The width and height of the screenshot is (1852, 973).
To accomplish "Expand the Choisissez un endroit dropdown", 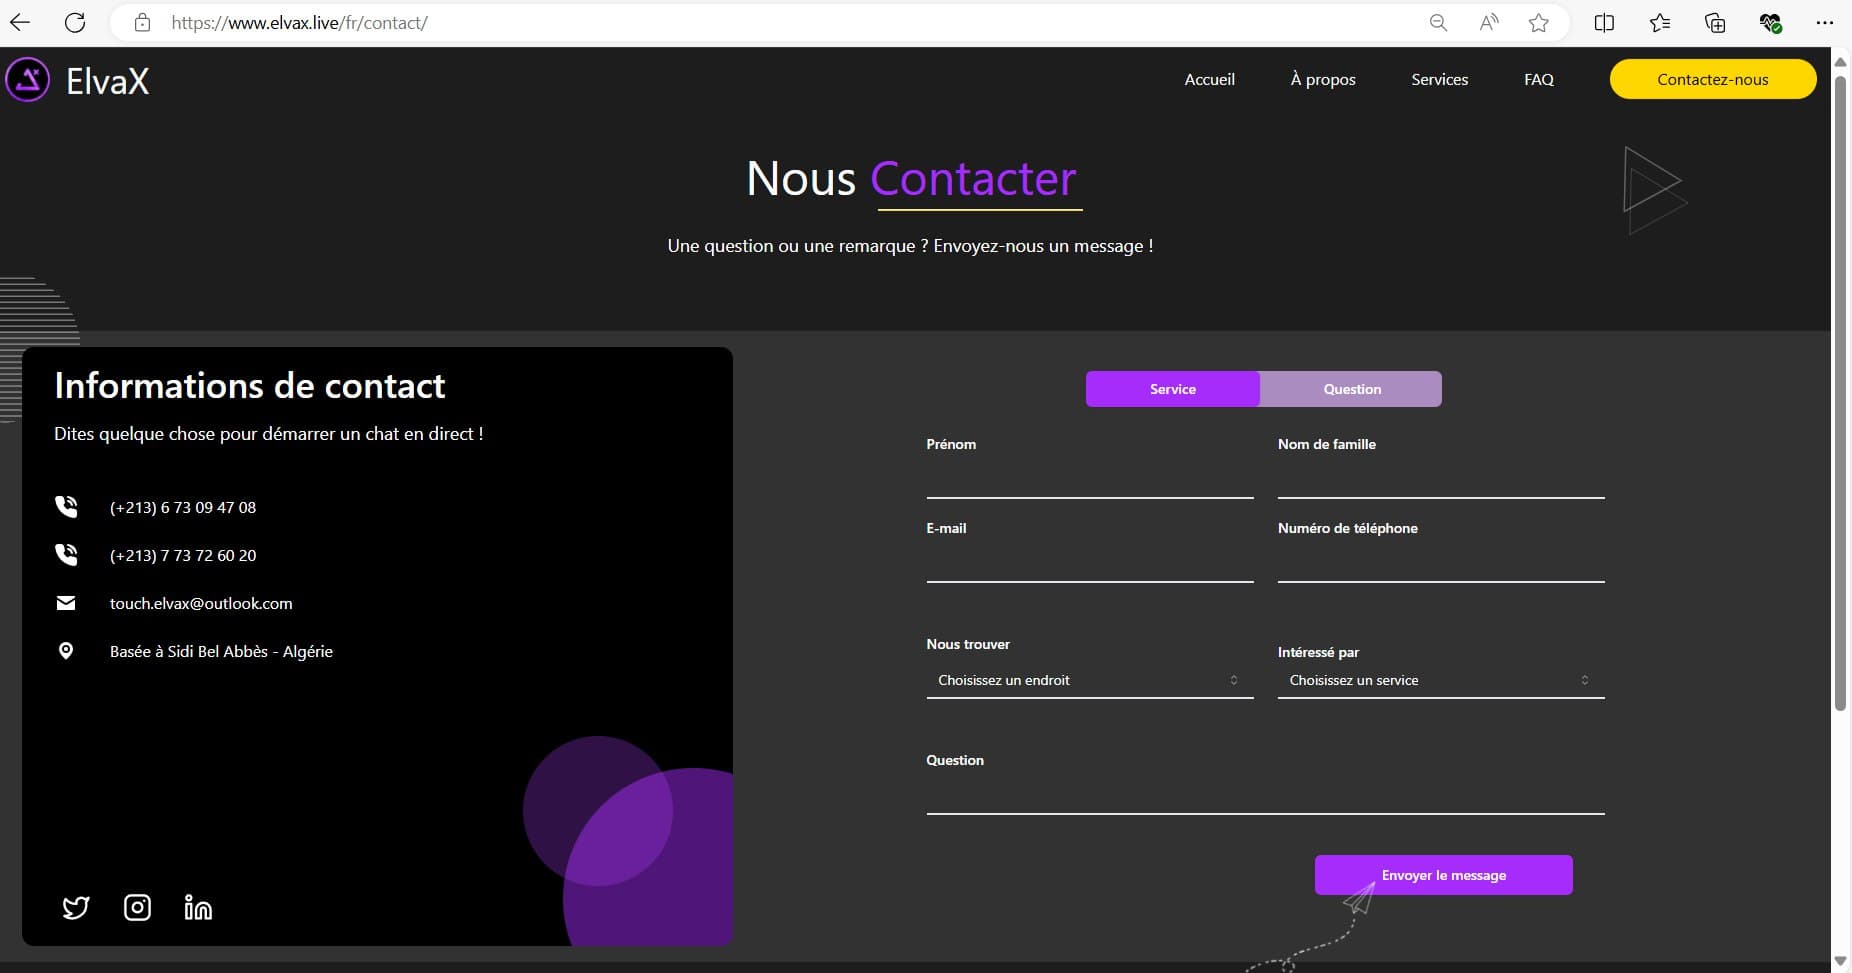I will 1089,680.
